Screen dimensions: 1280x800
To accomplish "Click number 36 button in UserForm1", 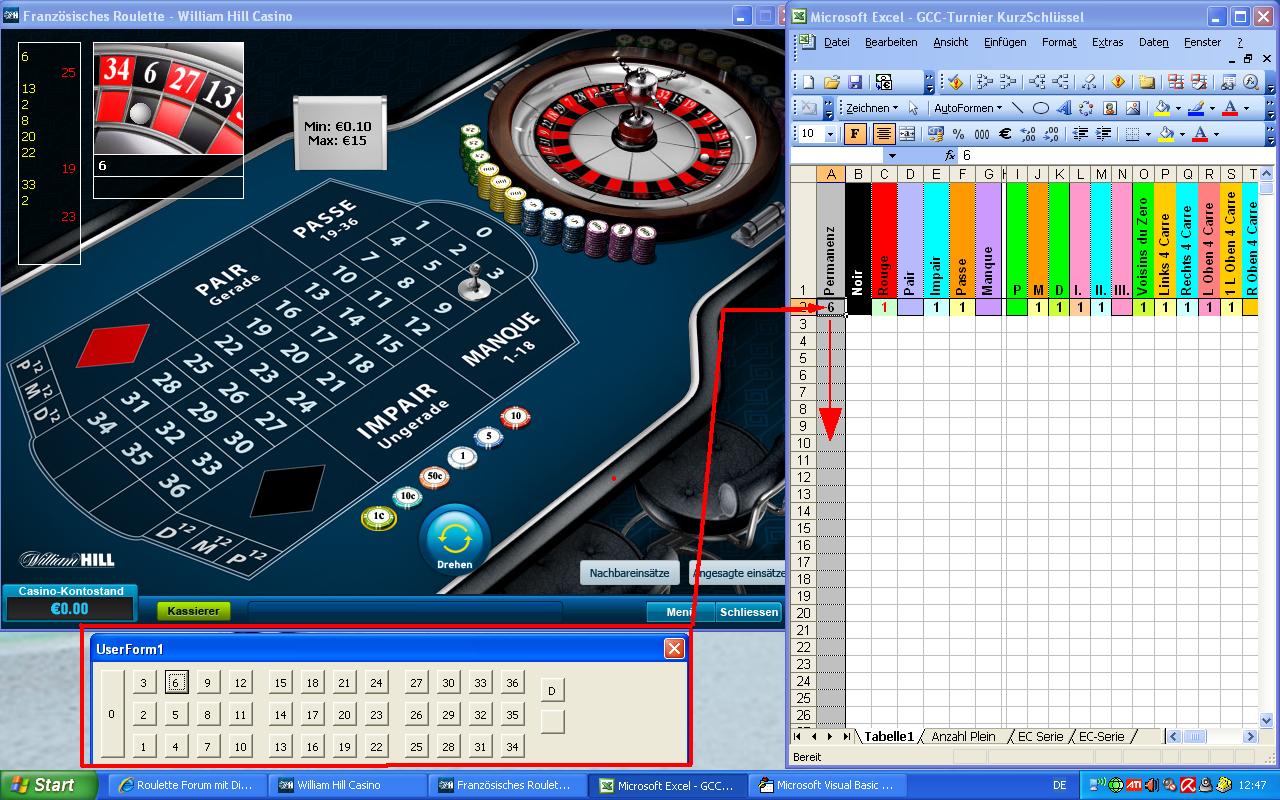I will click(513, 683).
